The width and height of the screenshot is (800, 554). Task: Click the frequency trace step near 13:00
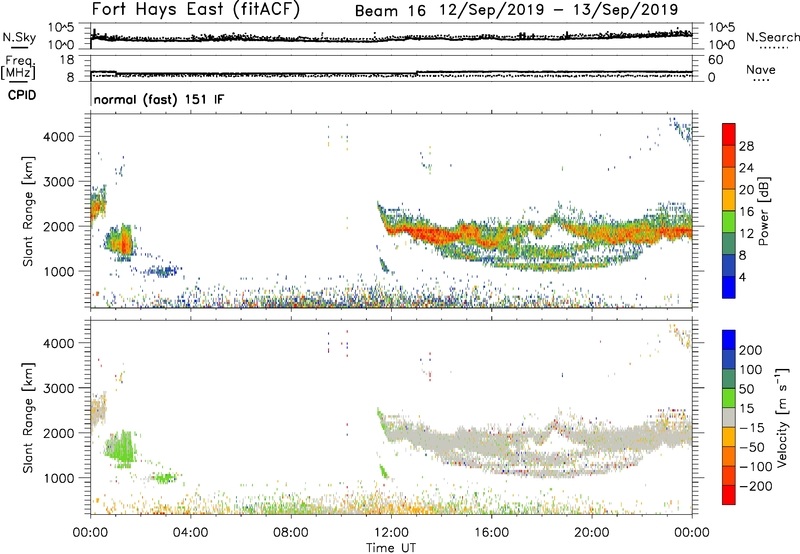416,73
